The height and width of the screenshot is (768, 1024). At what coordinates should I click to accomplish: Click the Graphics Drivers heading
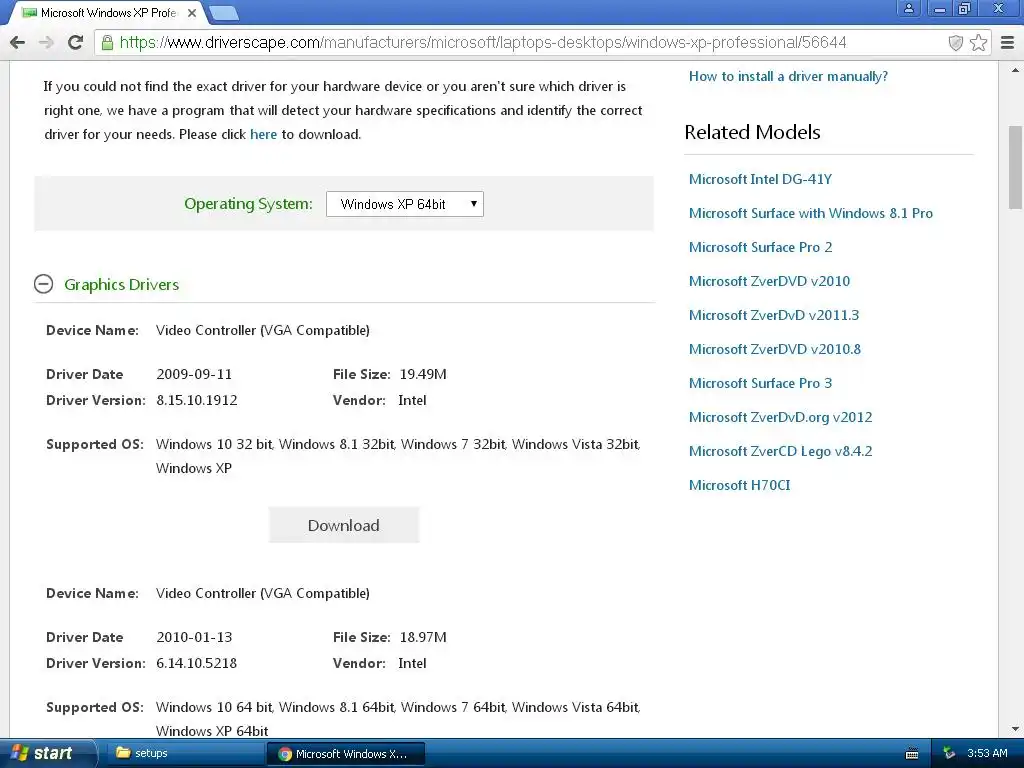point(121,285)
